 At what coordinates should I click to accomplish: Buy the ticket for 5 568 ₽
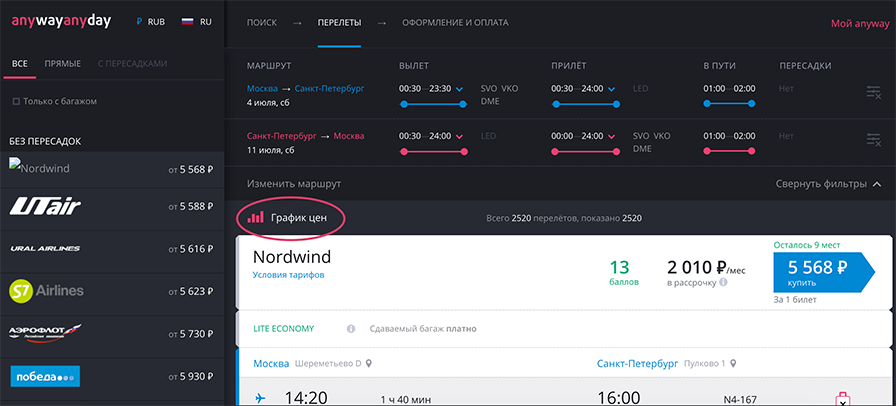(x=816, y=272)
